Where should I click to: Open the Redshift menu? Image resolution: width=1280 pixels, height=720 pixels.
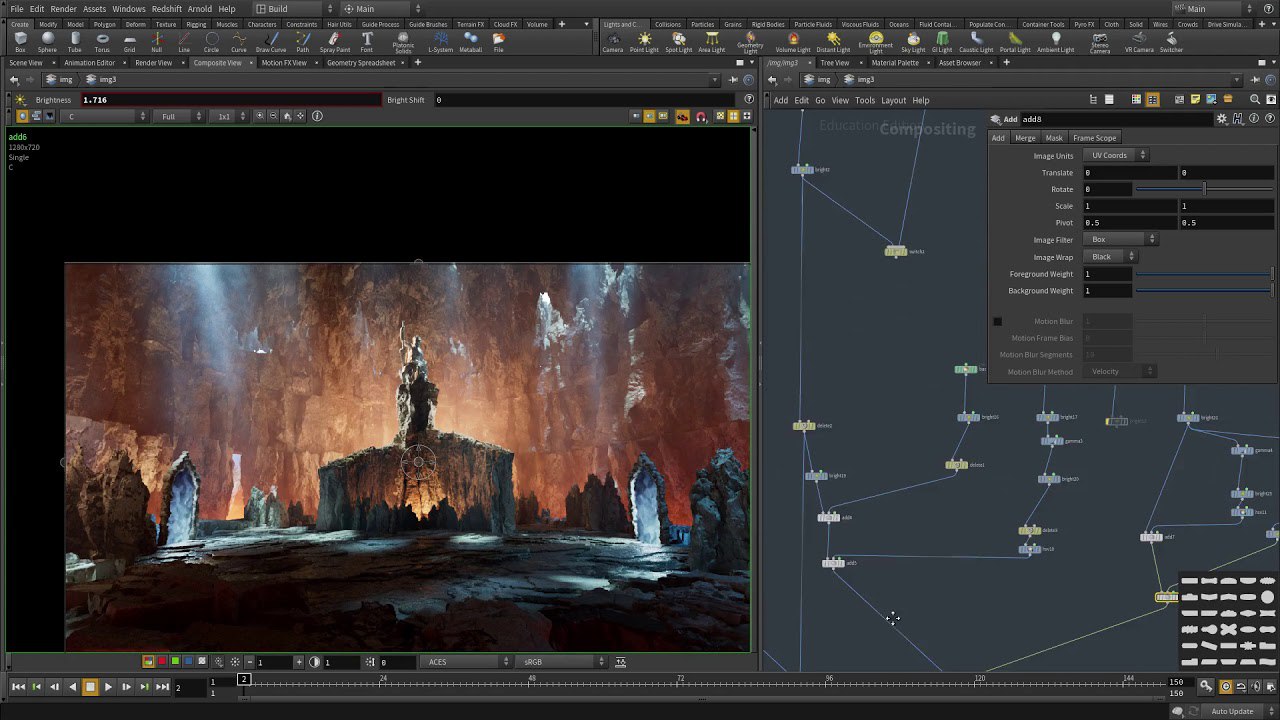point(167,9)
